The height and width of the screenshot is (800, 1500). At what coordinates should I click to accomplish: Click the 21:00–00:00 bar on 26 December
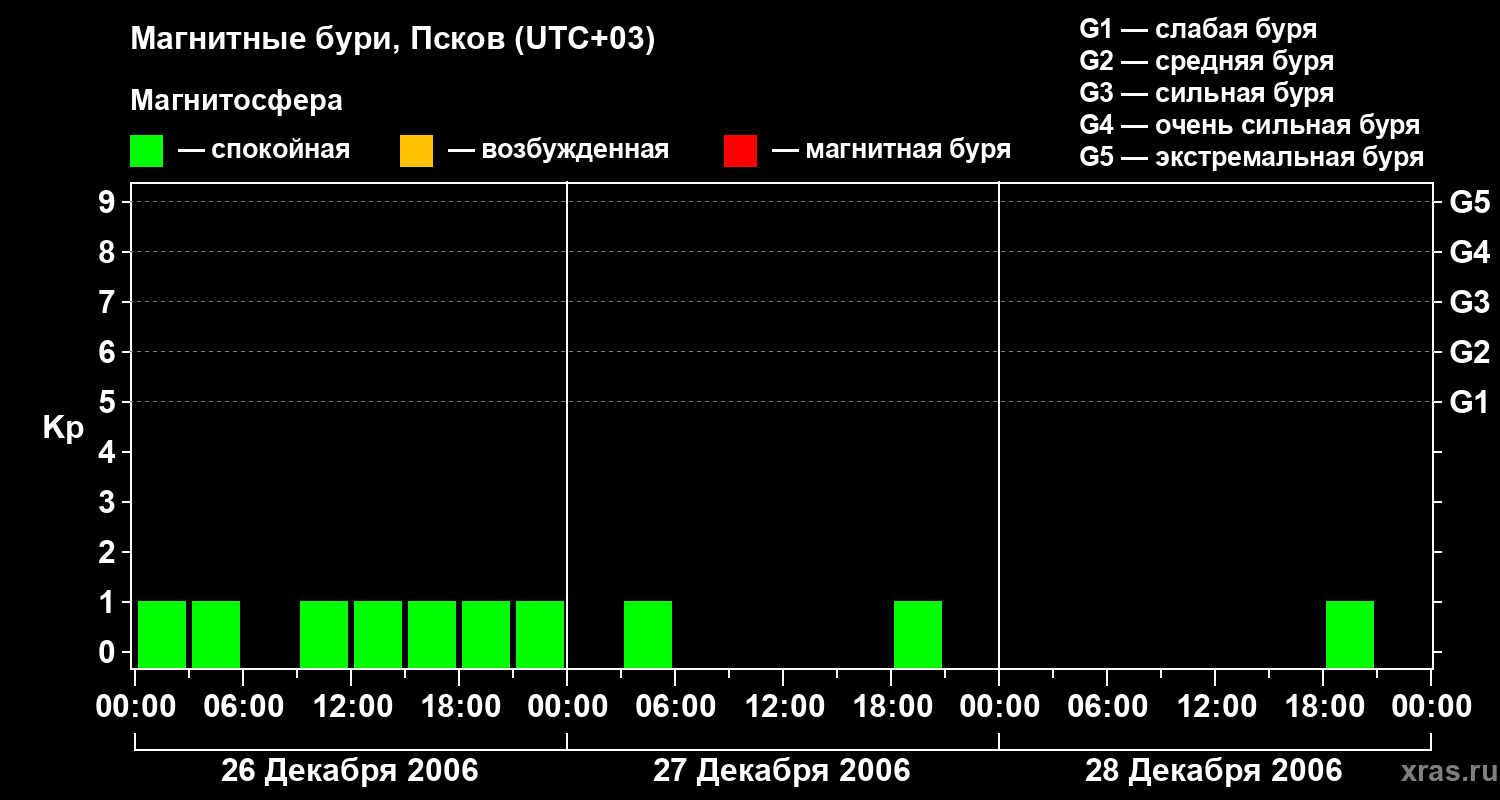(540, 634)
